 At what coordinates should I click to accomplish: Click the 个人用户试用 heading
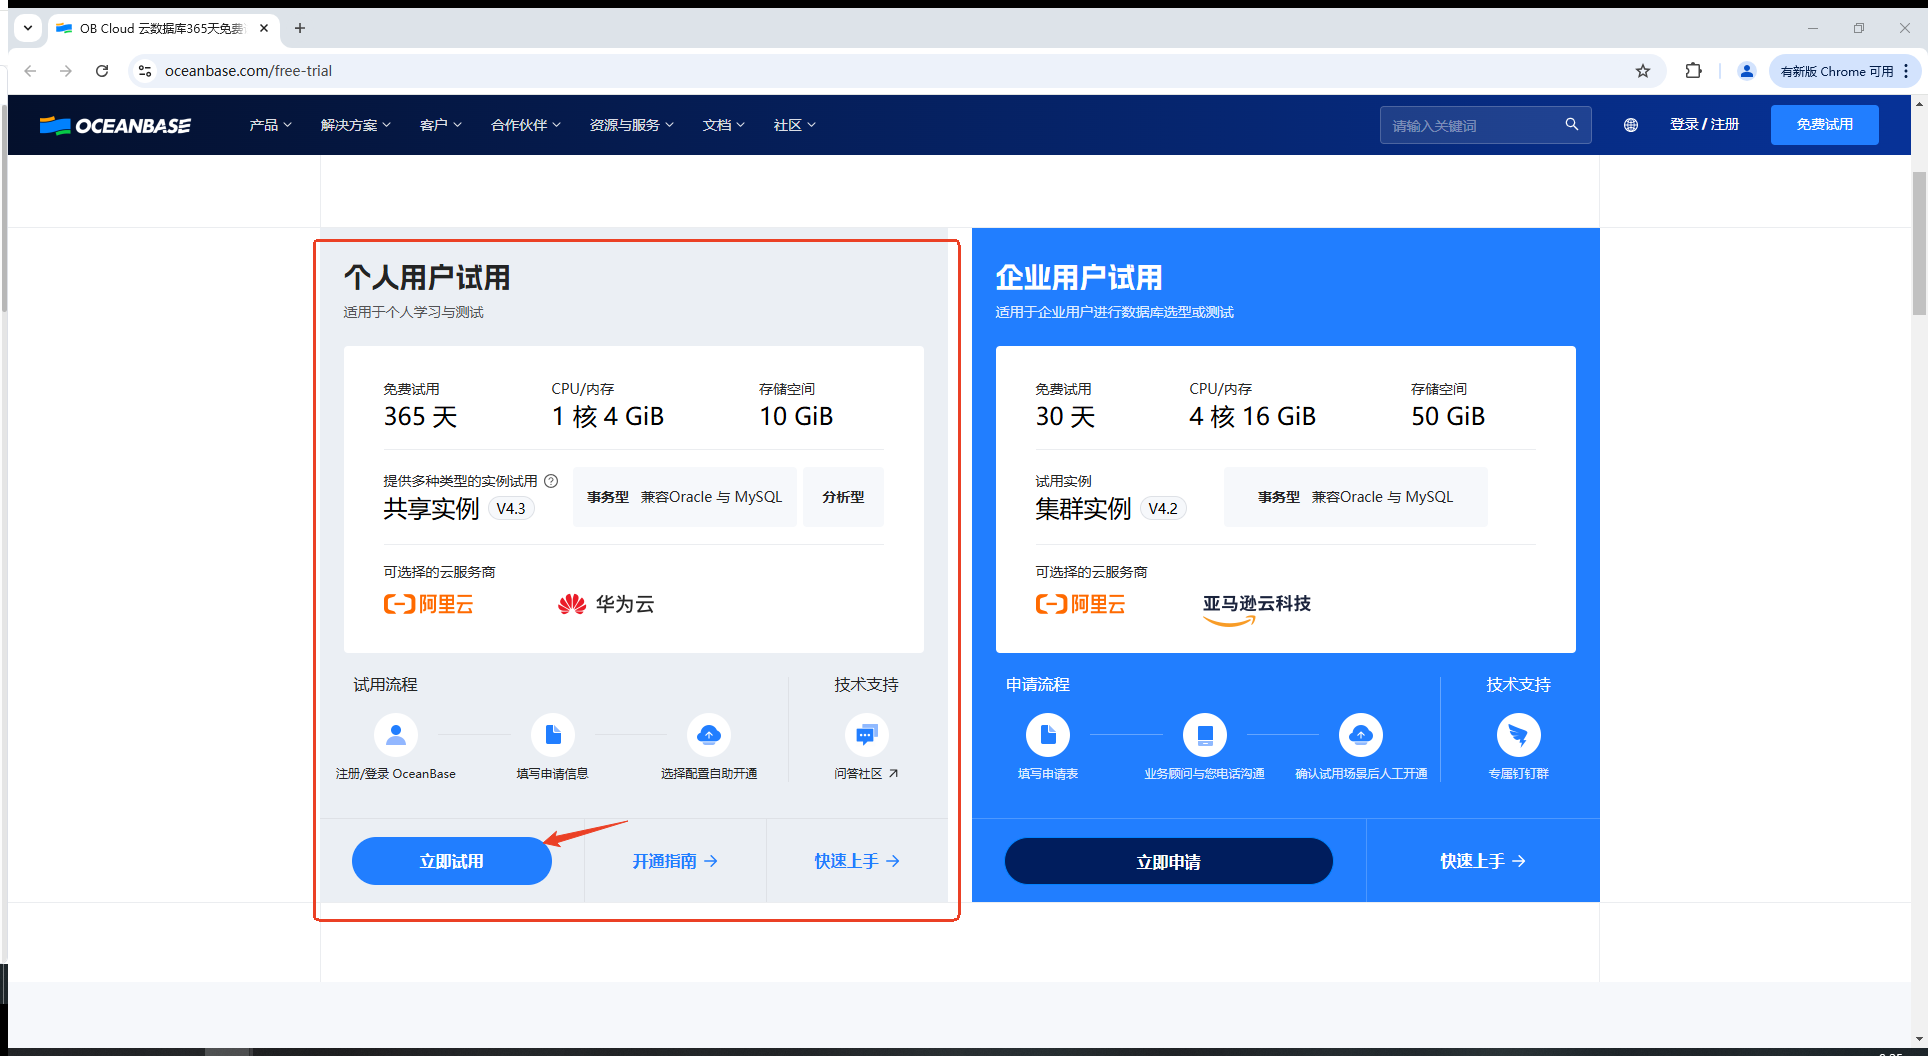[x=427, y=277]
